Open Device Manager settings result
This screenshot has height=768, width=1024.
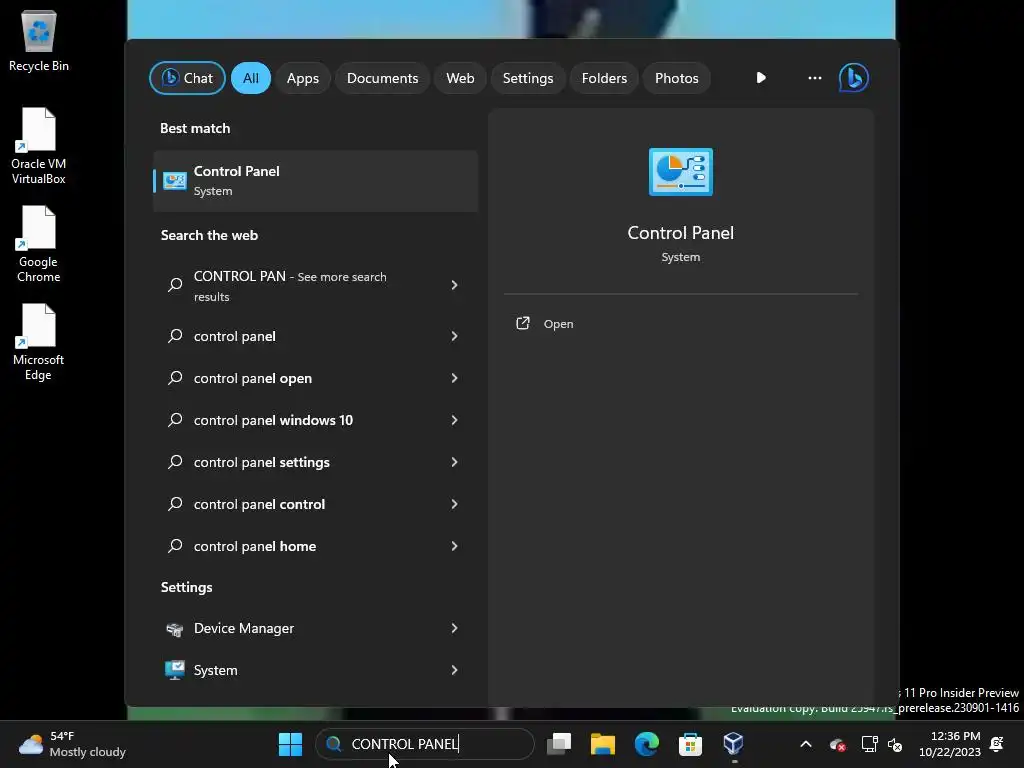point(315,628)
